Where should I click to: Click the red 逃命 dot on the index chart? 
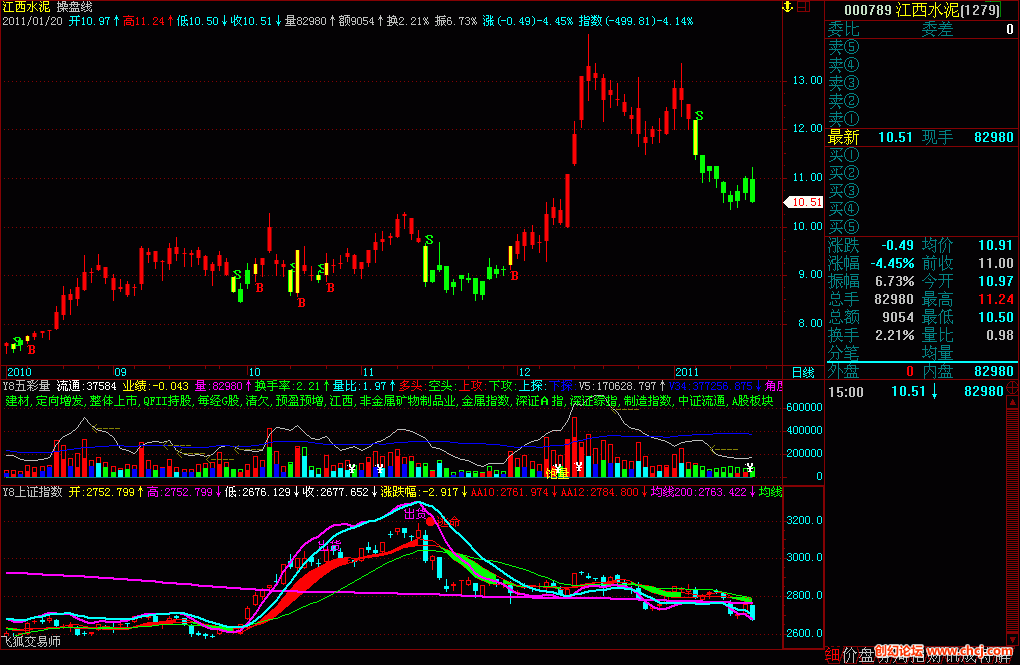pyautogui.click(x=430, y=522)
